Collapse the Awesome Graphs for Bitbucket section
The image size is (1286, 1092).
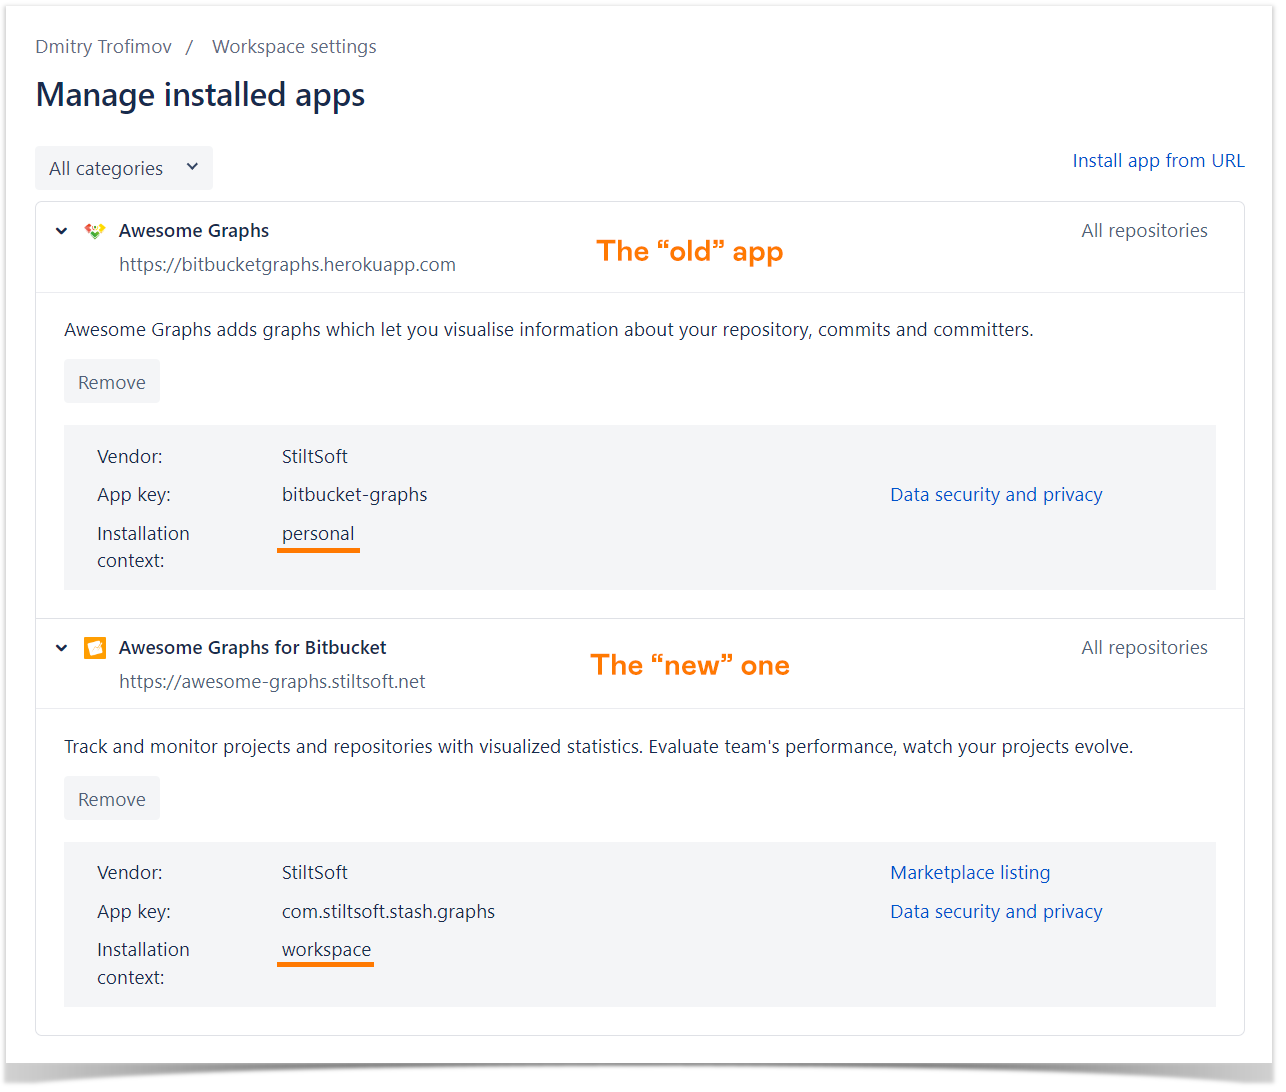point(62,648)
